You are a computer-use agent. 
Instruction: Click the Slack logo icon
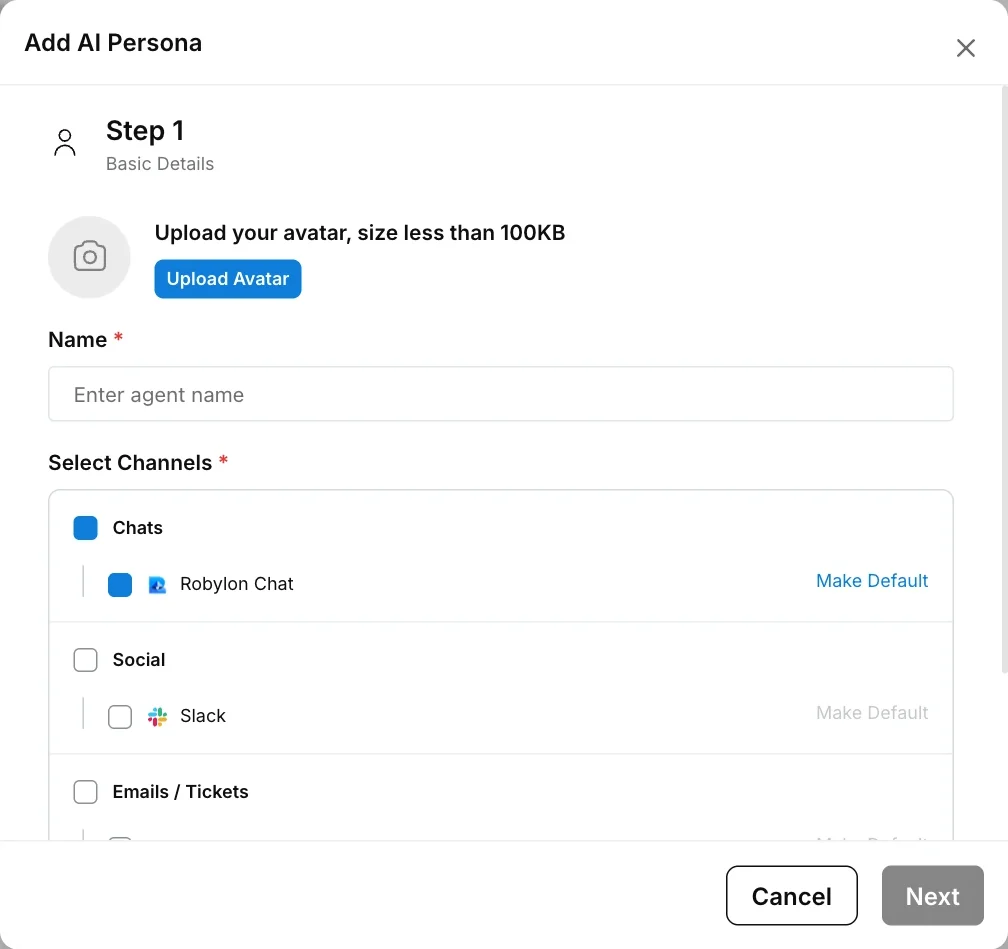[x=157, y=716]
